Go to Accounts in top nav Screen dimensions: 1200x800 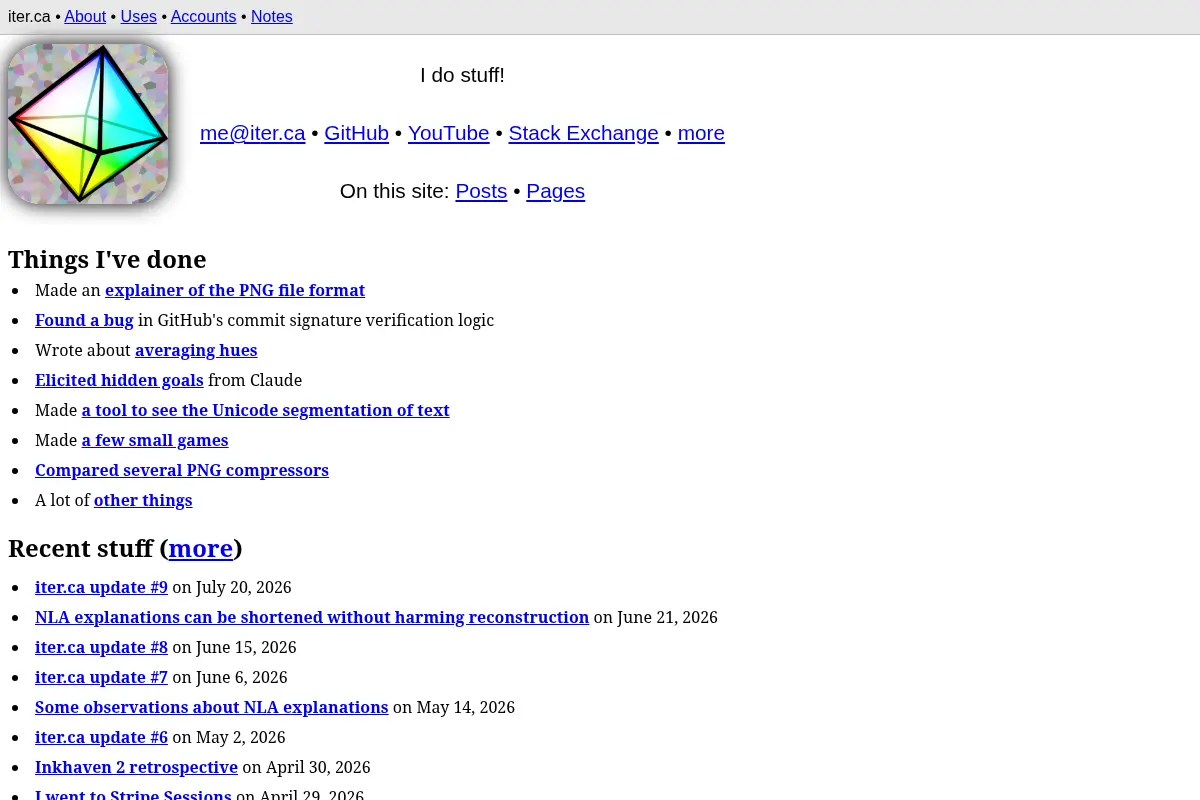[203, 16]
